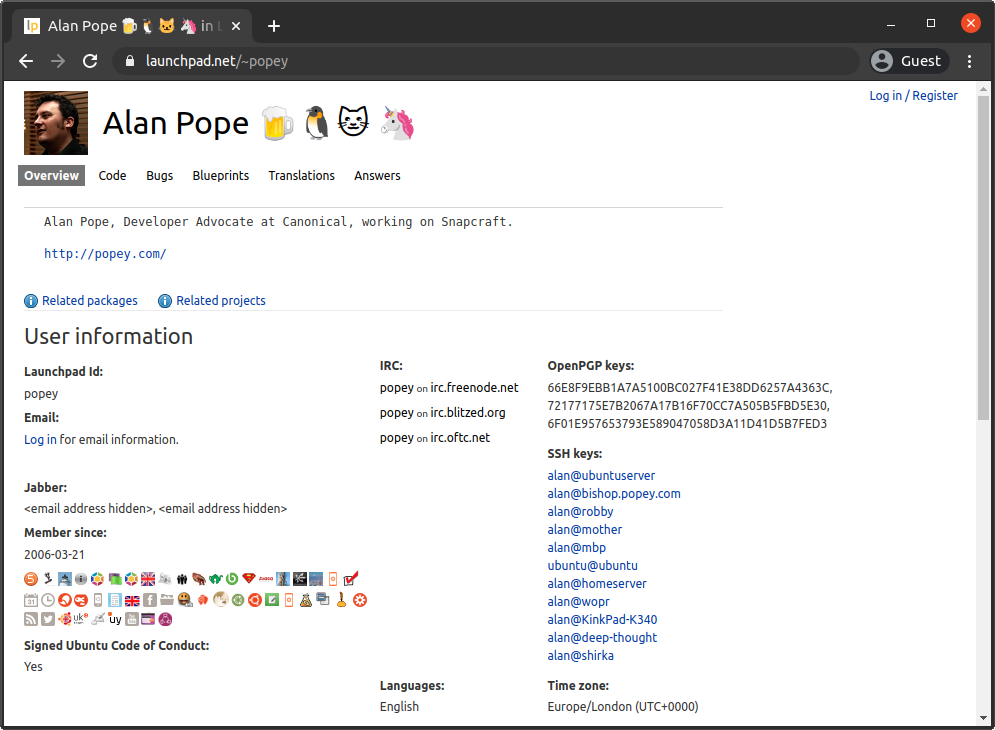Click the orange number 5 team badge
This screenshot has width=995, height=730.
click(31, 579)
